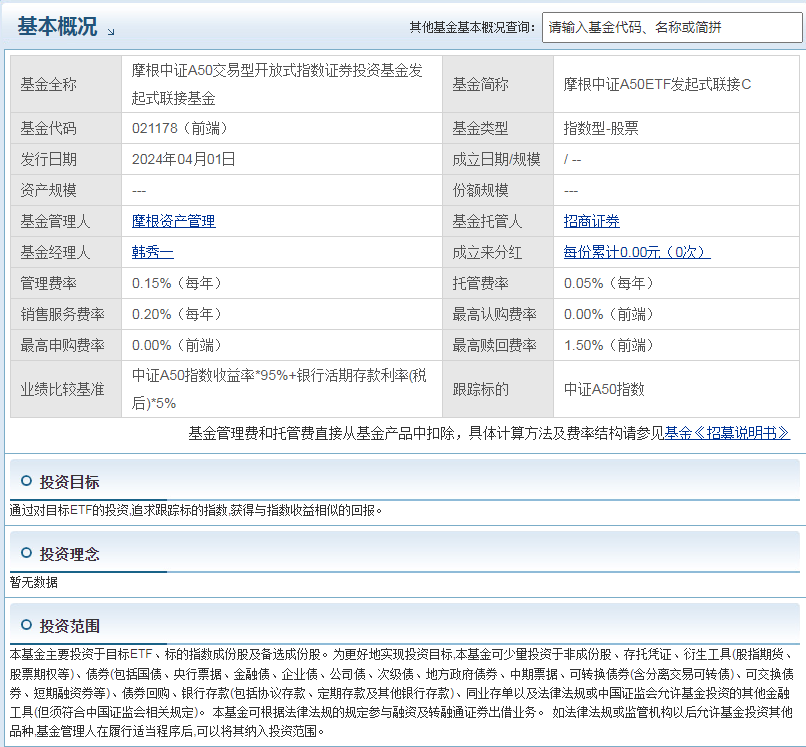Viewport: 806px width, 747px height.
Task: Click the arrow icon beside 基本概况
Action: coord(111,32)
